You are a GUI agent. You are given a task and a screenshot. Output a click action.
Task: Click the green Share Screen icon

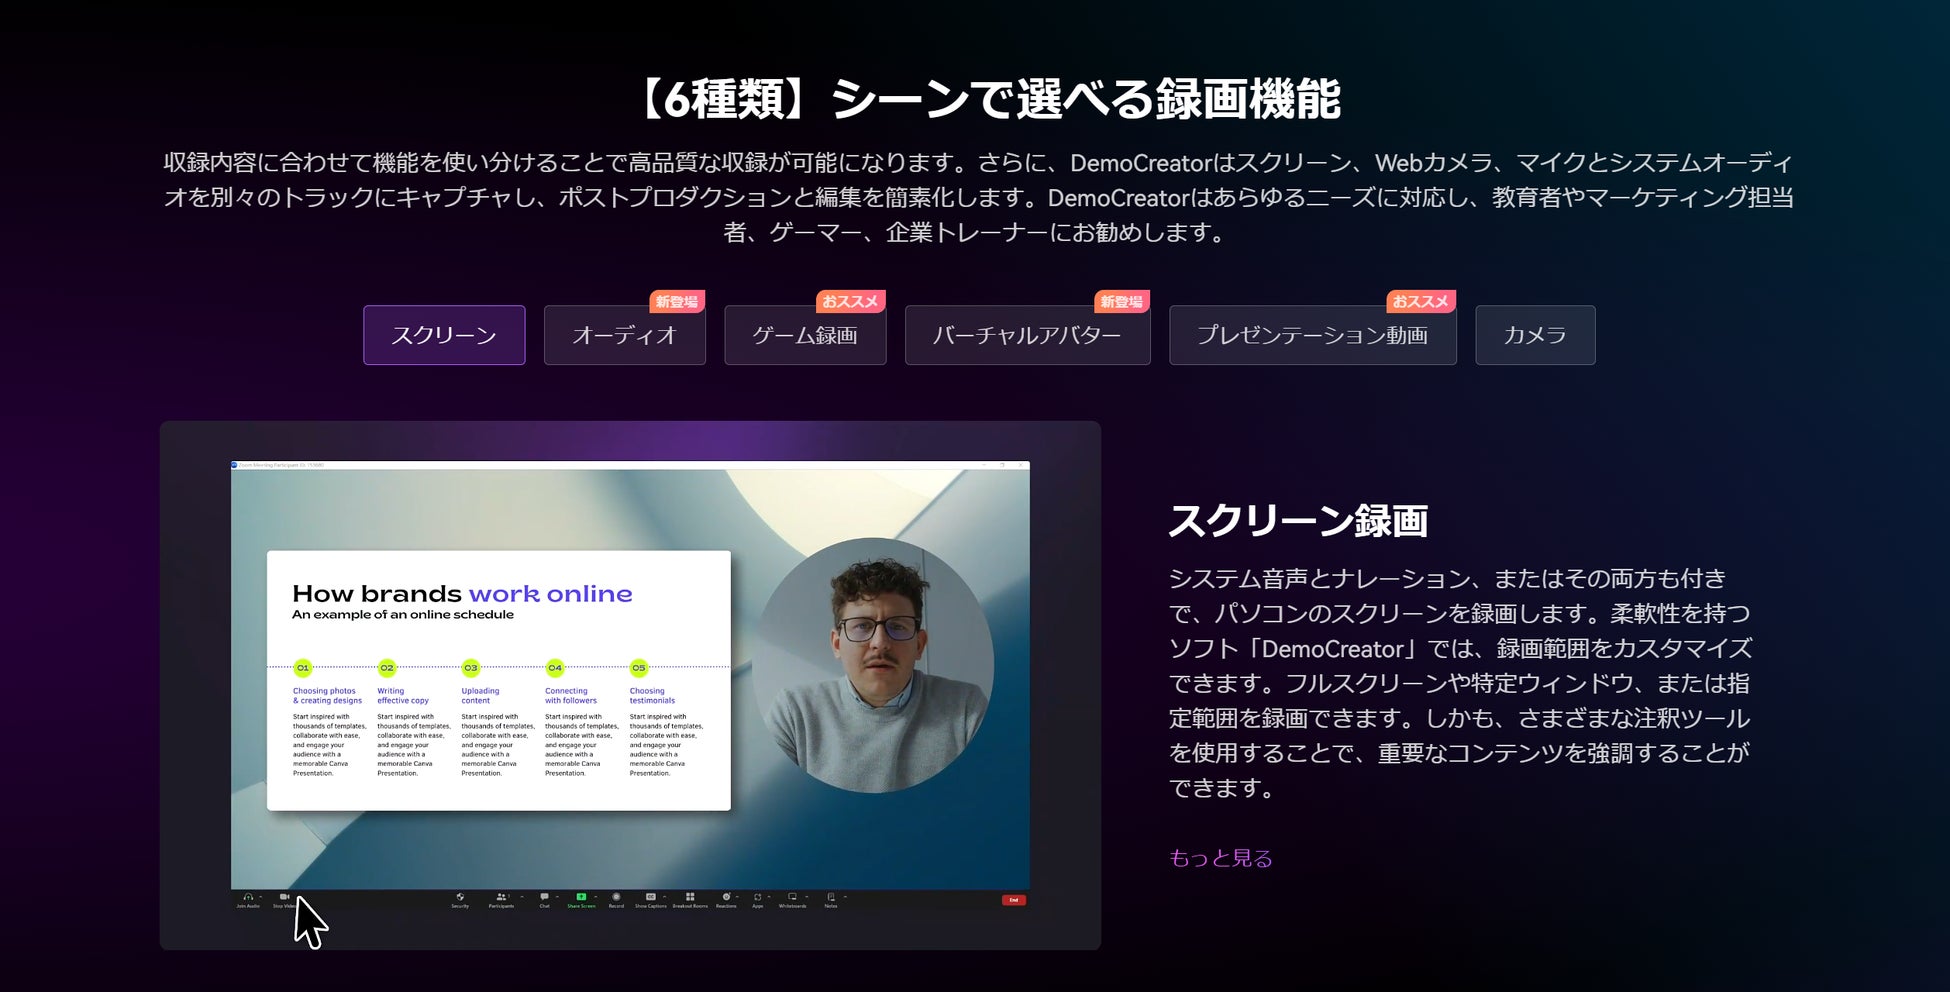[x=581, y=897]
